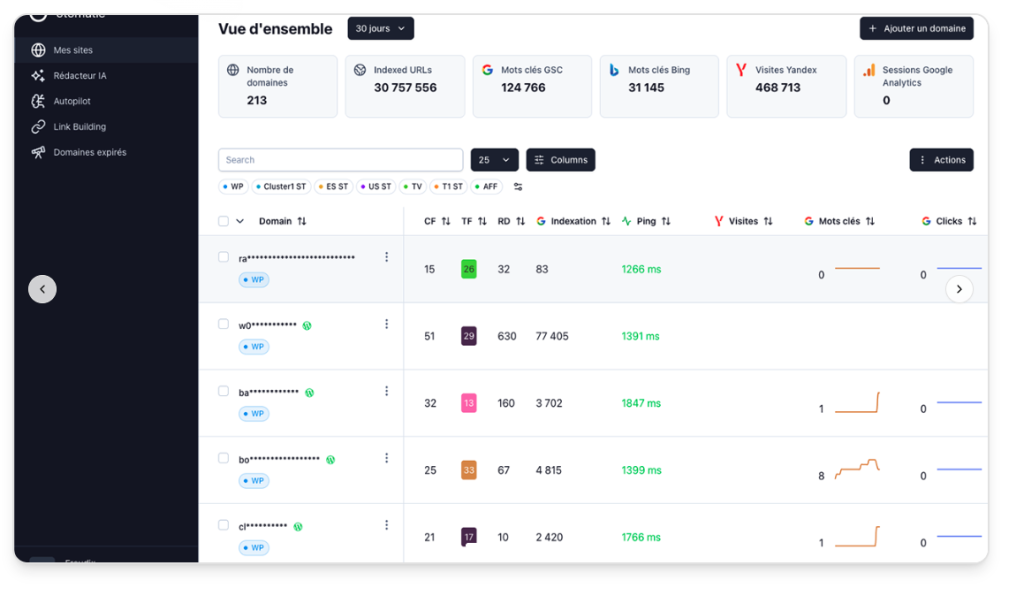This screenshot has height=611, width=1024.
Task: Click Ajouter un domaine button
Action: (x=916, y=29)
